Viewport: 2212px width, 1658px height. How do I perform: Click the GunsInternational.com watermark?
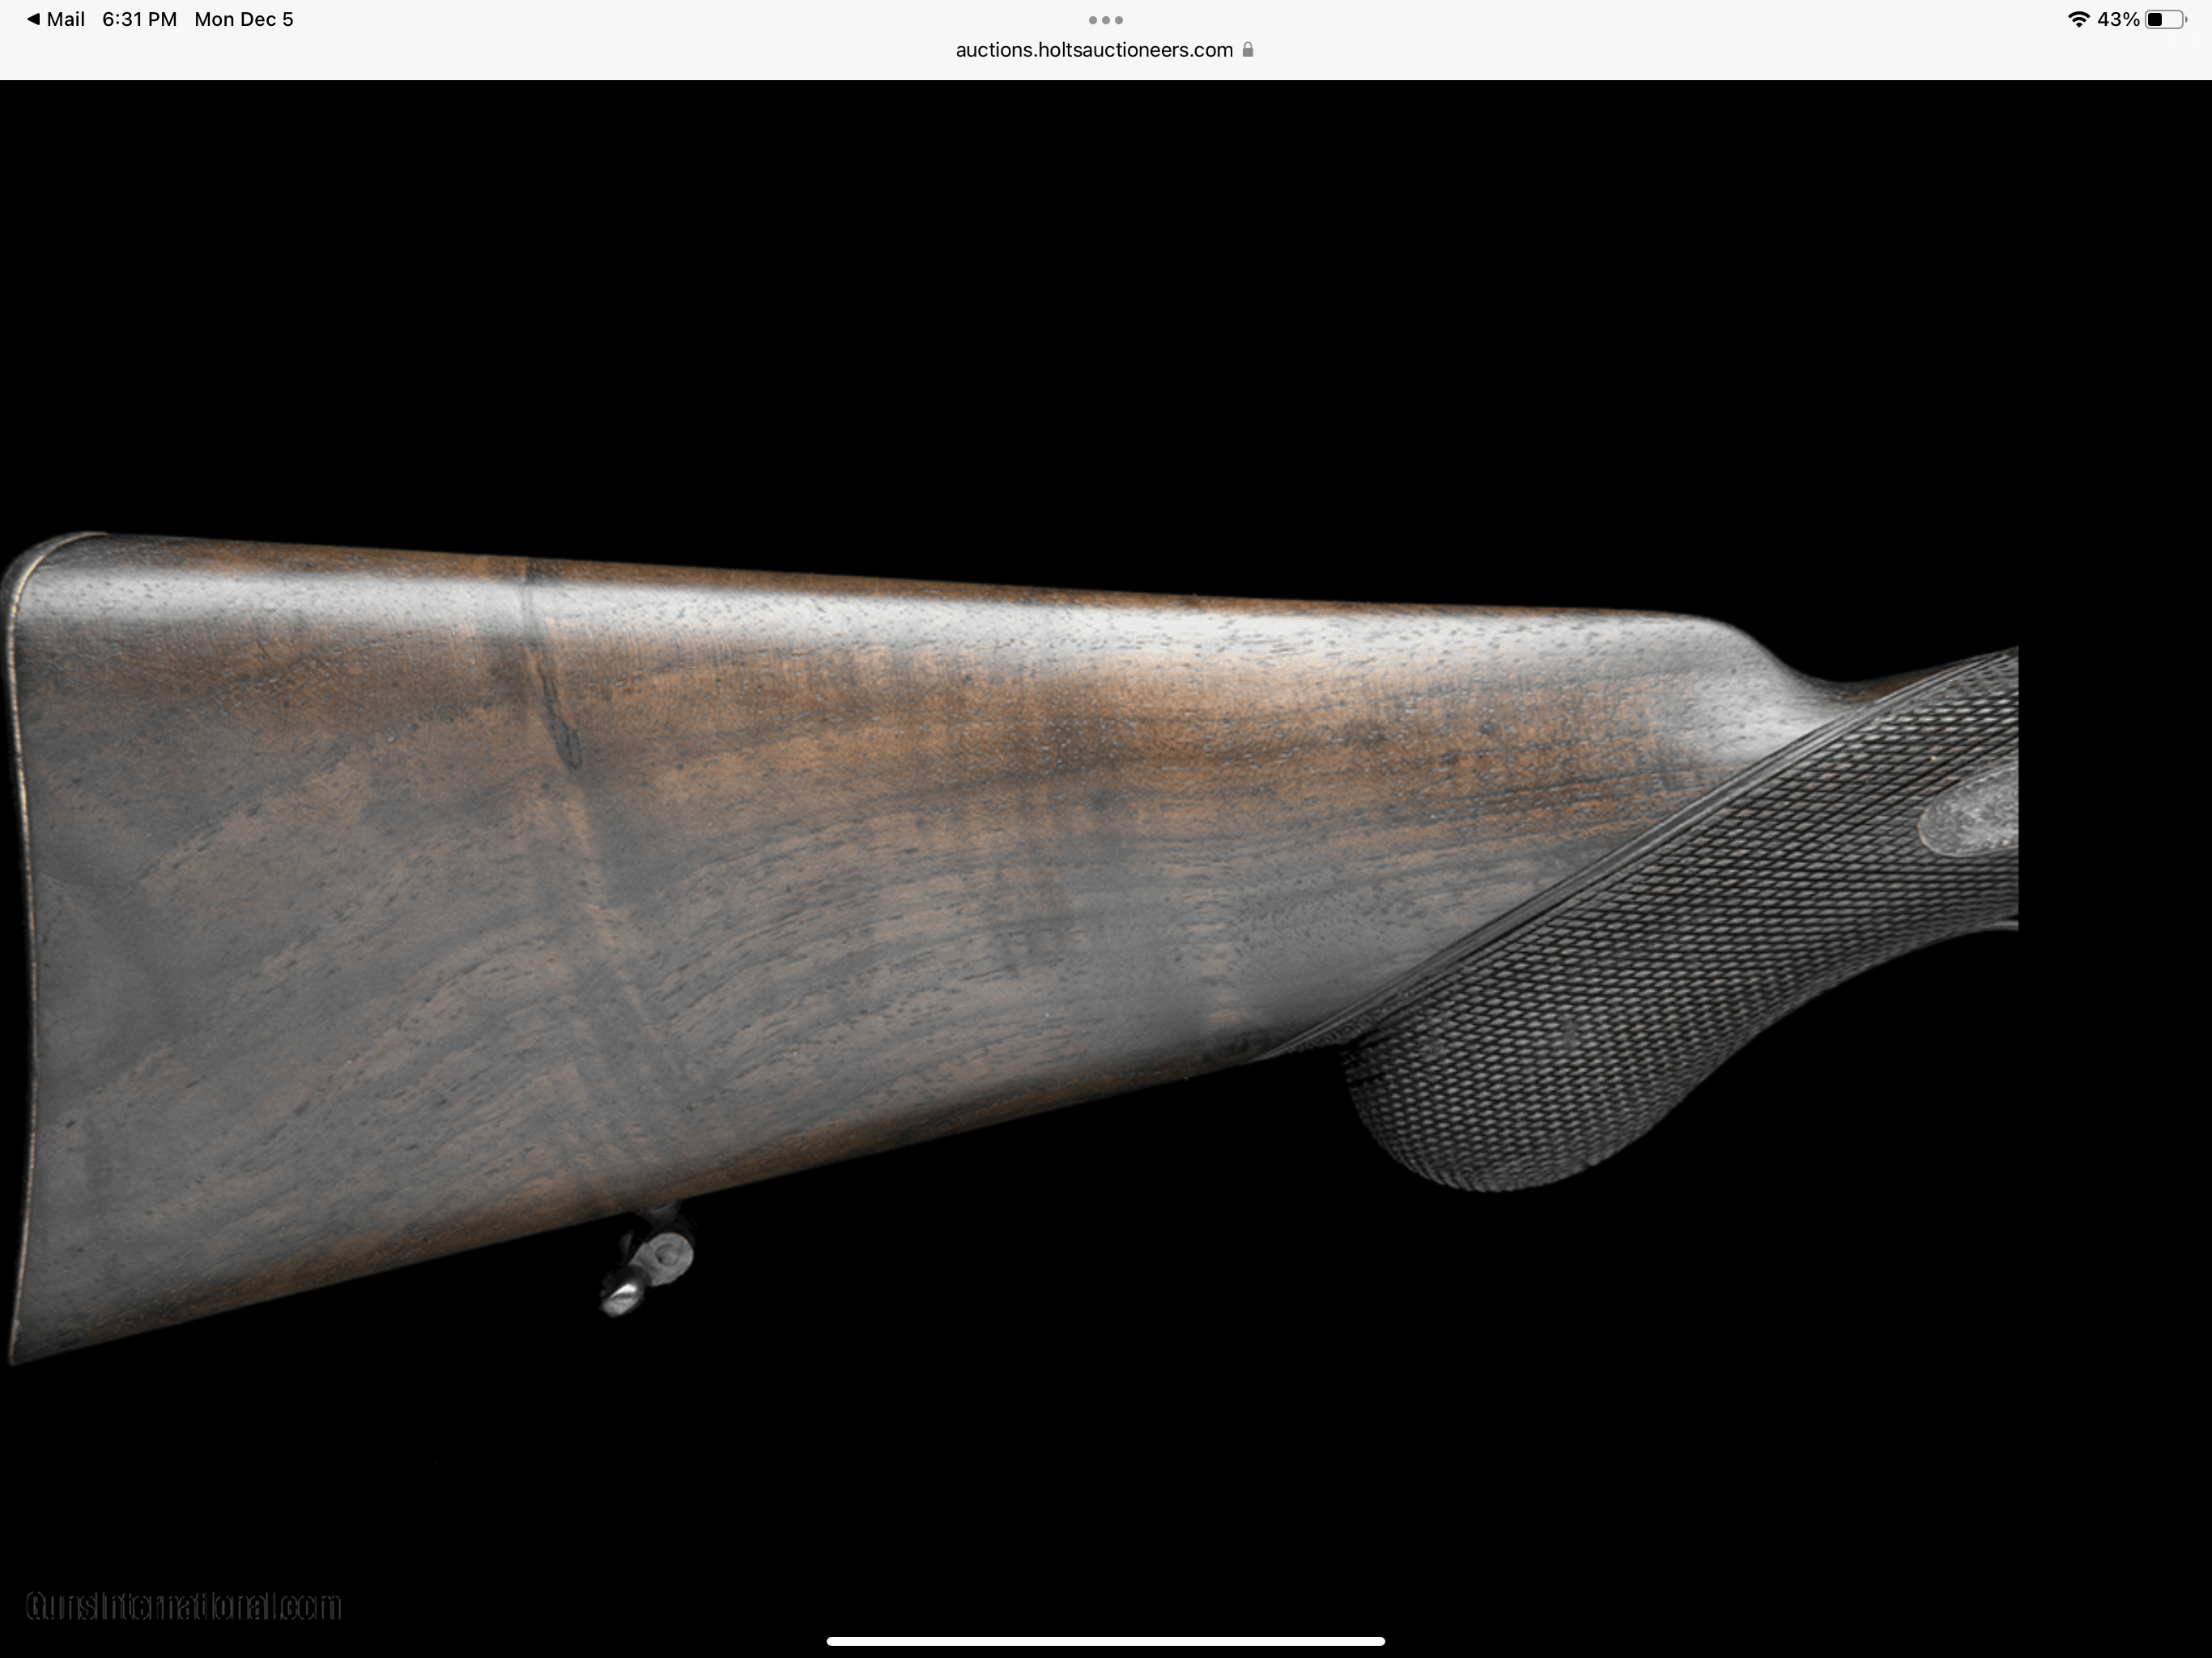pyautogui.click(x=183, y=1606)
